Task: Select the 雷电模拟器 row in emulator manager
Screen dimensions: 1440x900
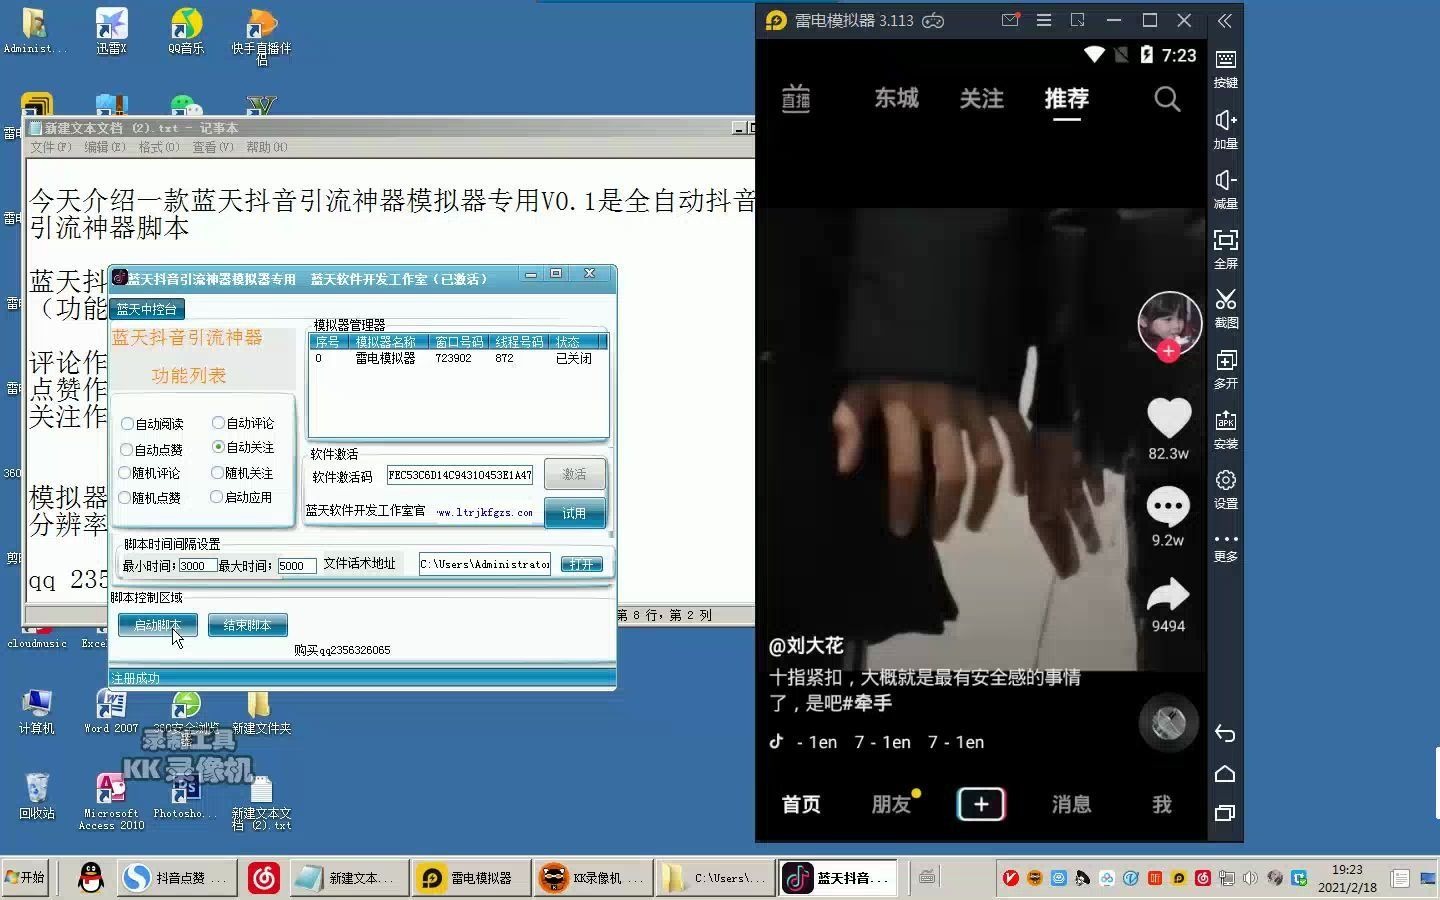Action: [x=458, y=358]
